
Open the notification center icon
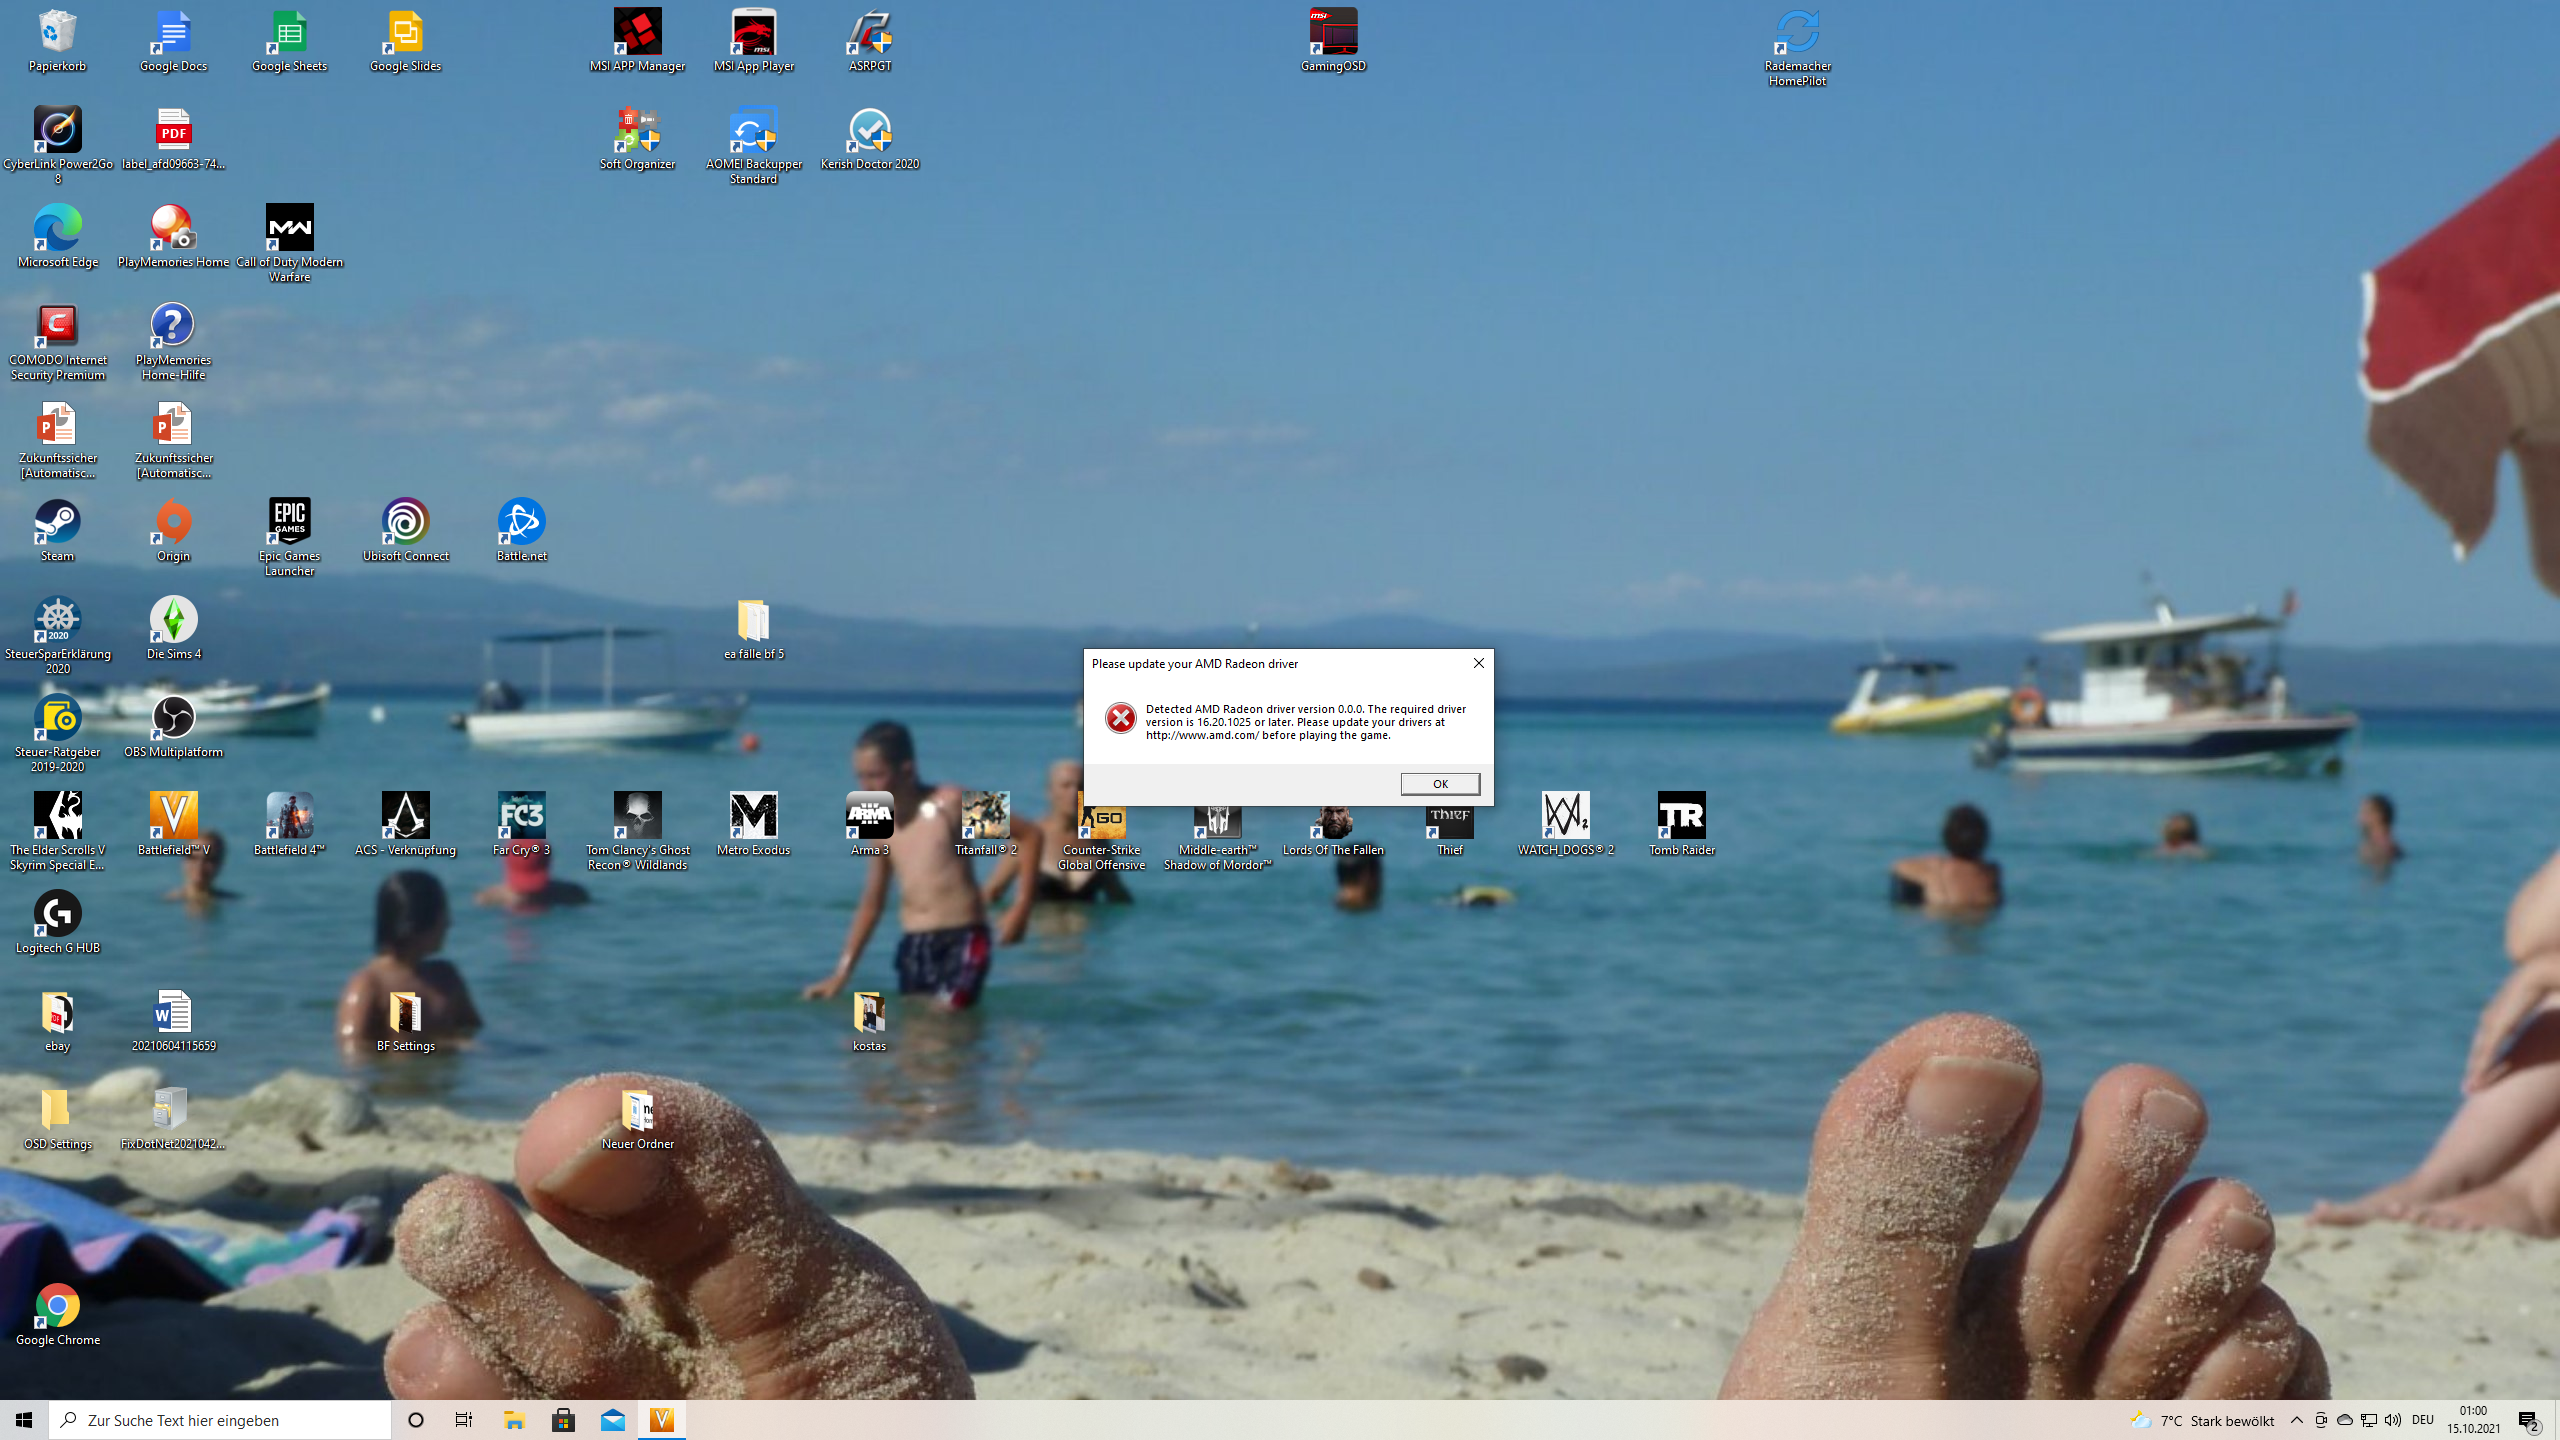(x=2529, y=1420)
